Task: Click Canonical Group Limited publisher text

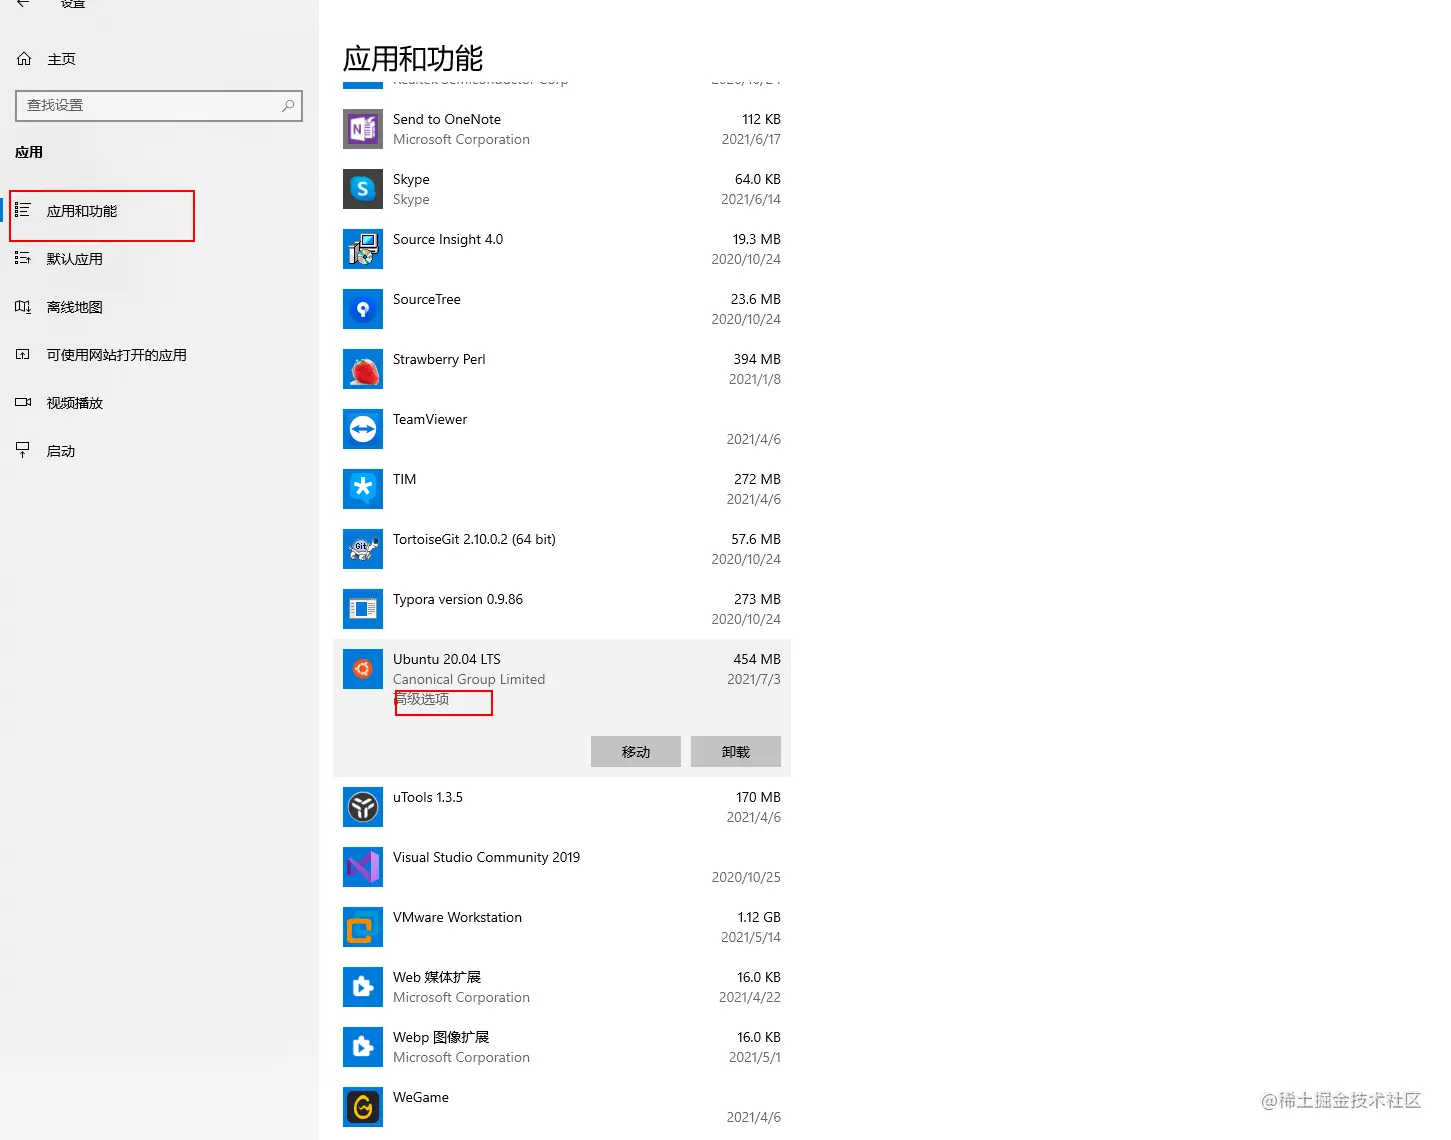Action: (469, 679)
